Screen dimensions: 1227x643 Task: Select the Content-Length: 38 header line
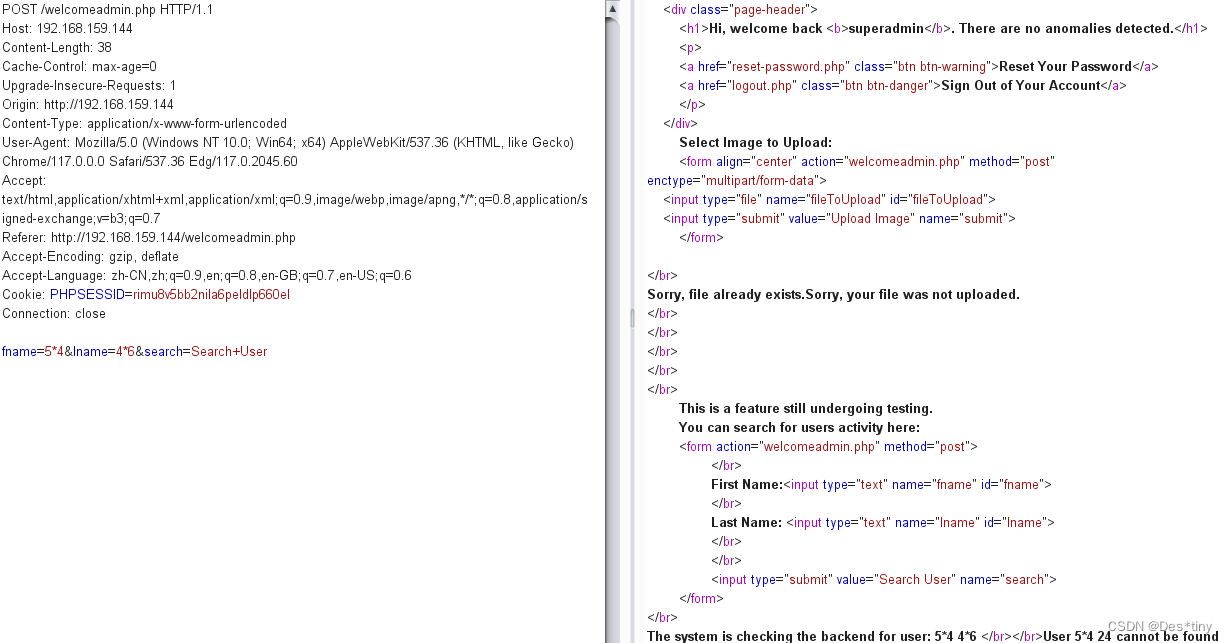57,48
